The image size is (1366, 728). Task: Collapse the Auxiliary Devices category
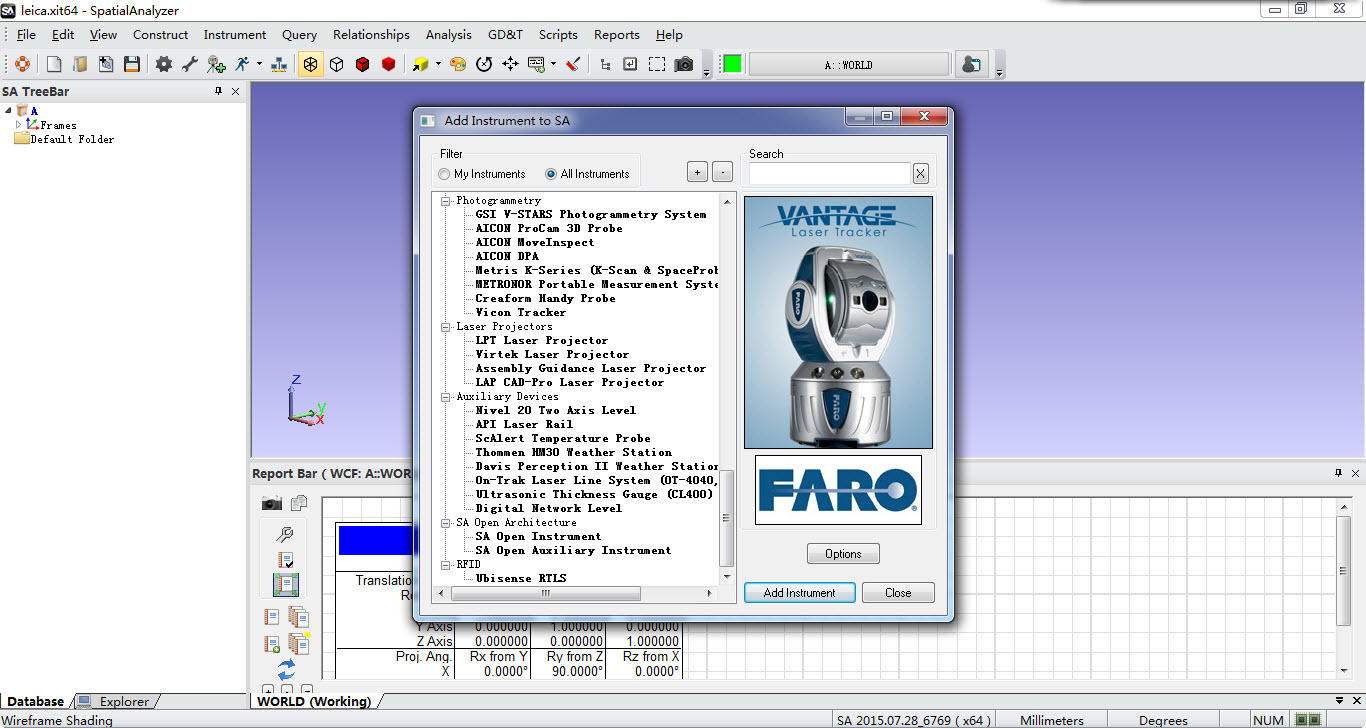click(446, 397)
